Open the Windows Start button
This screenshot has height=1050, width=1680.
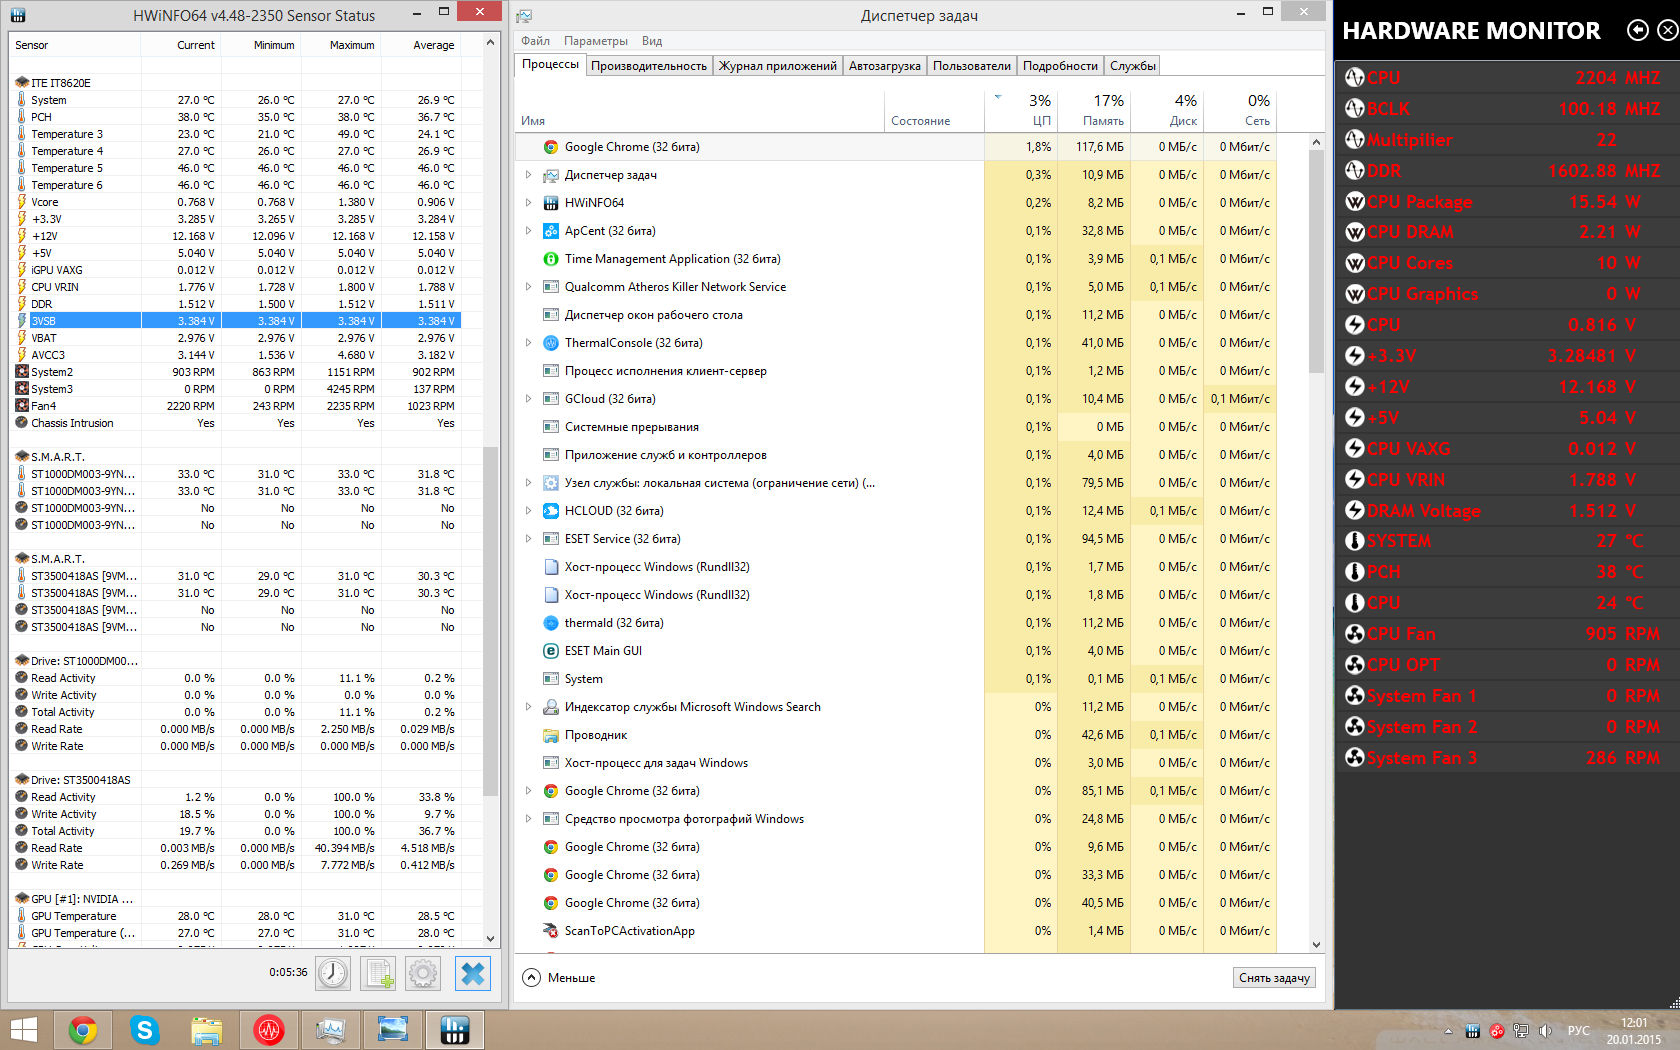point(23,1030)
